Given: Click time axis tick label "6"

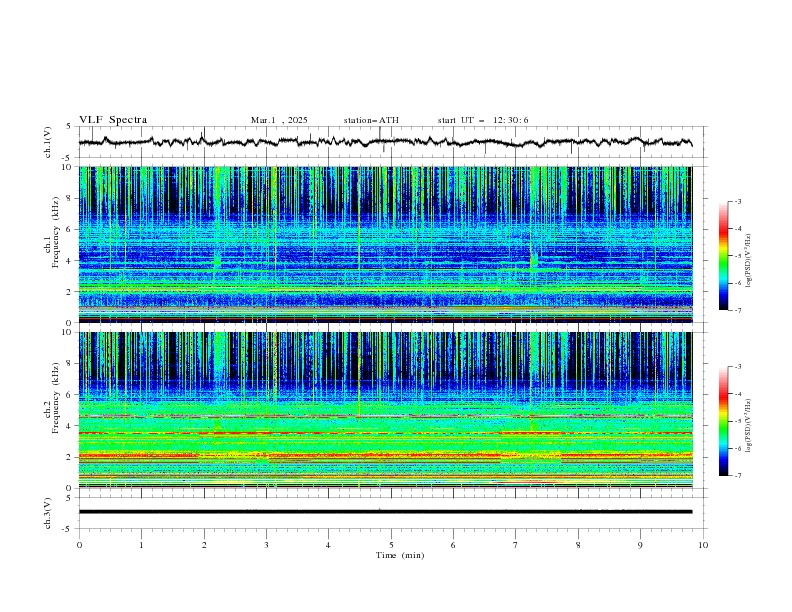Looking at the screenshot, I should [453, 545].
